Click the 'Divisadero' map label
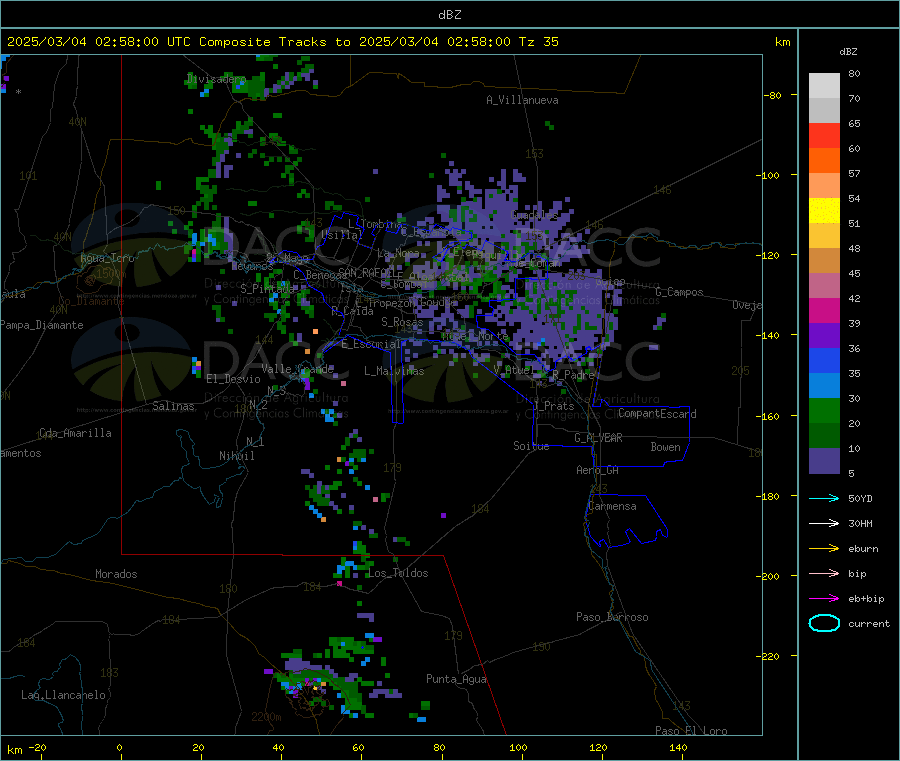The height and width of the screenshot is (761, 900). (x=216, y=79)
